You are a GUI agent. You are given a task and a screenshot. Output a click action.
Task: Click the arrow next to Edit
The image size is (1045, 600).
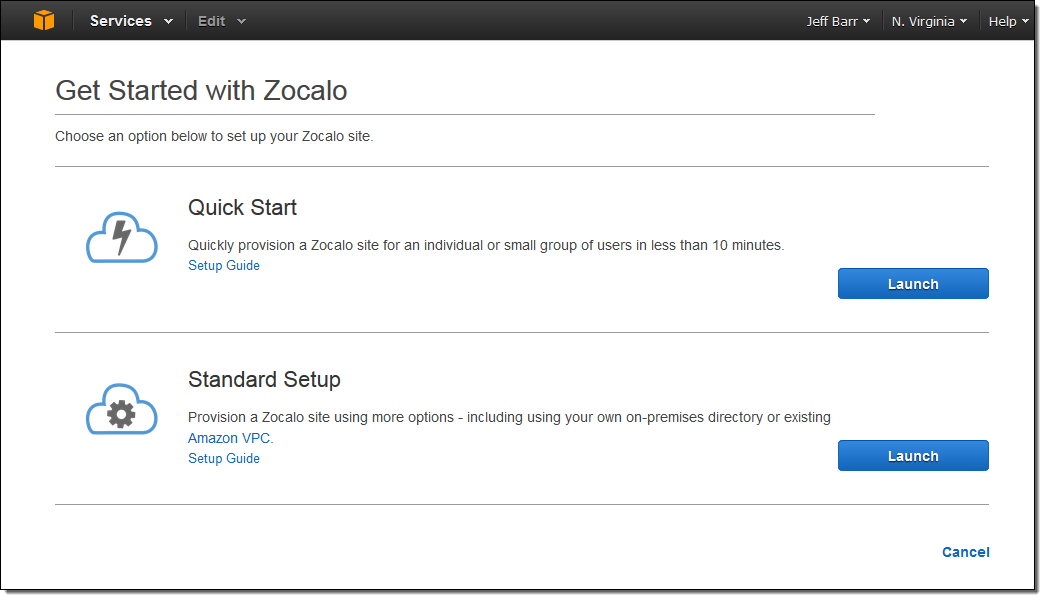[241, 22]
